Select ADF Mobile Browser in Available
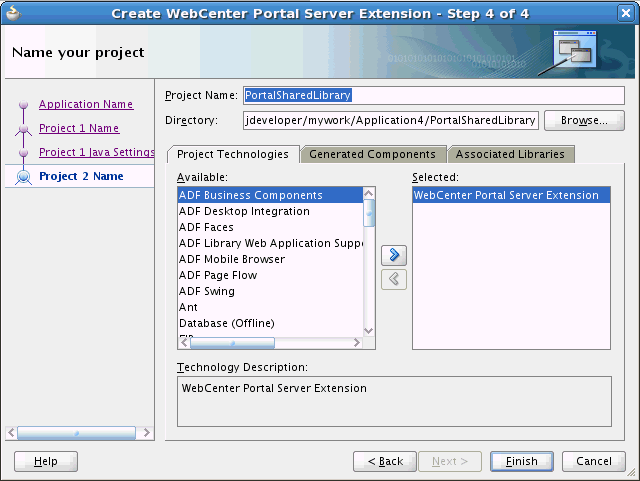This screenshot has height=481, width=640. coord(270,259)
